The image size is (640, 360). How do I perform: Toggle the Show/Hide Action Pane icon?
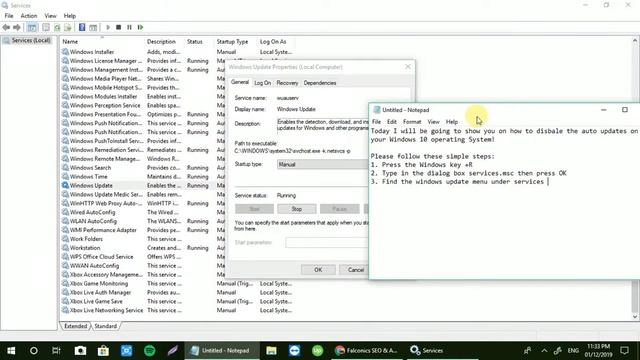[x=93, y=27]
